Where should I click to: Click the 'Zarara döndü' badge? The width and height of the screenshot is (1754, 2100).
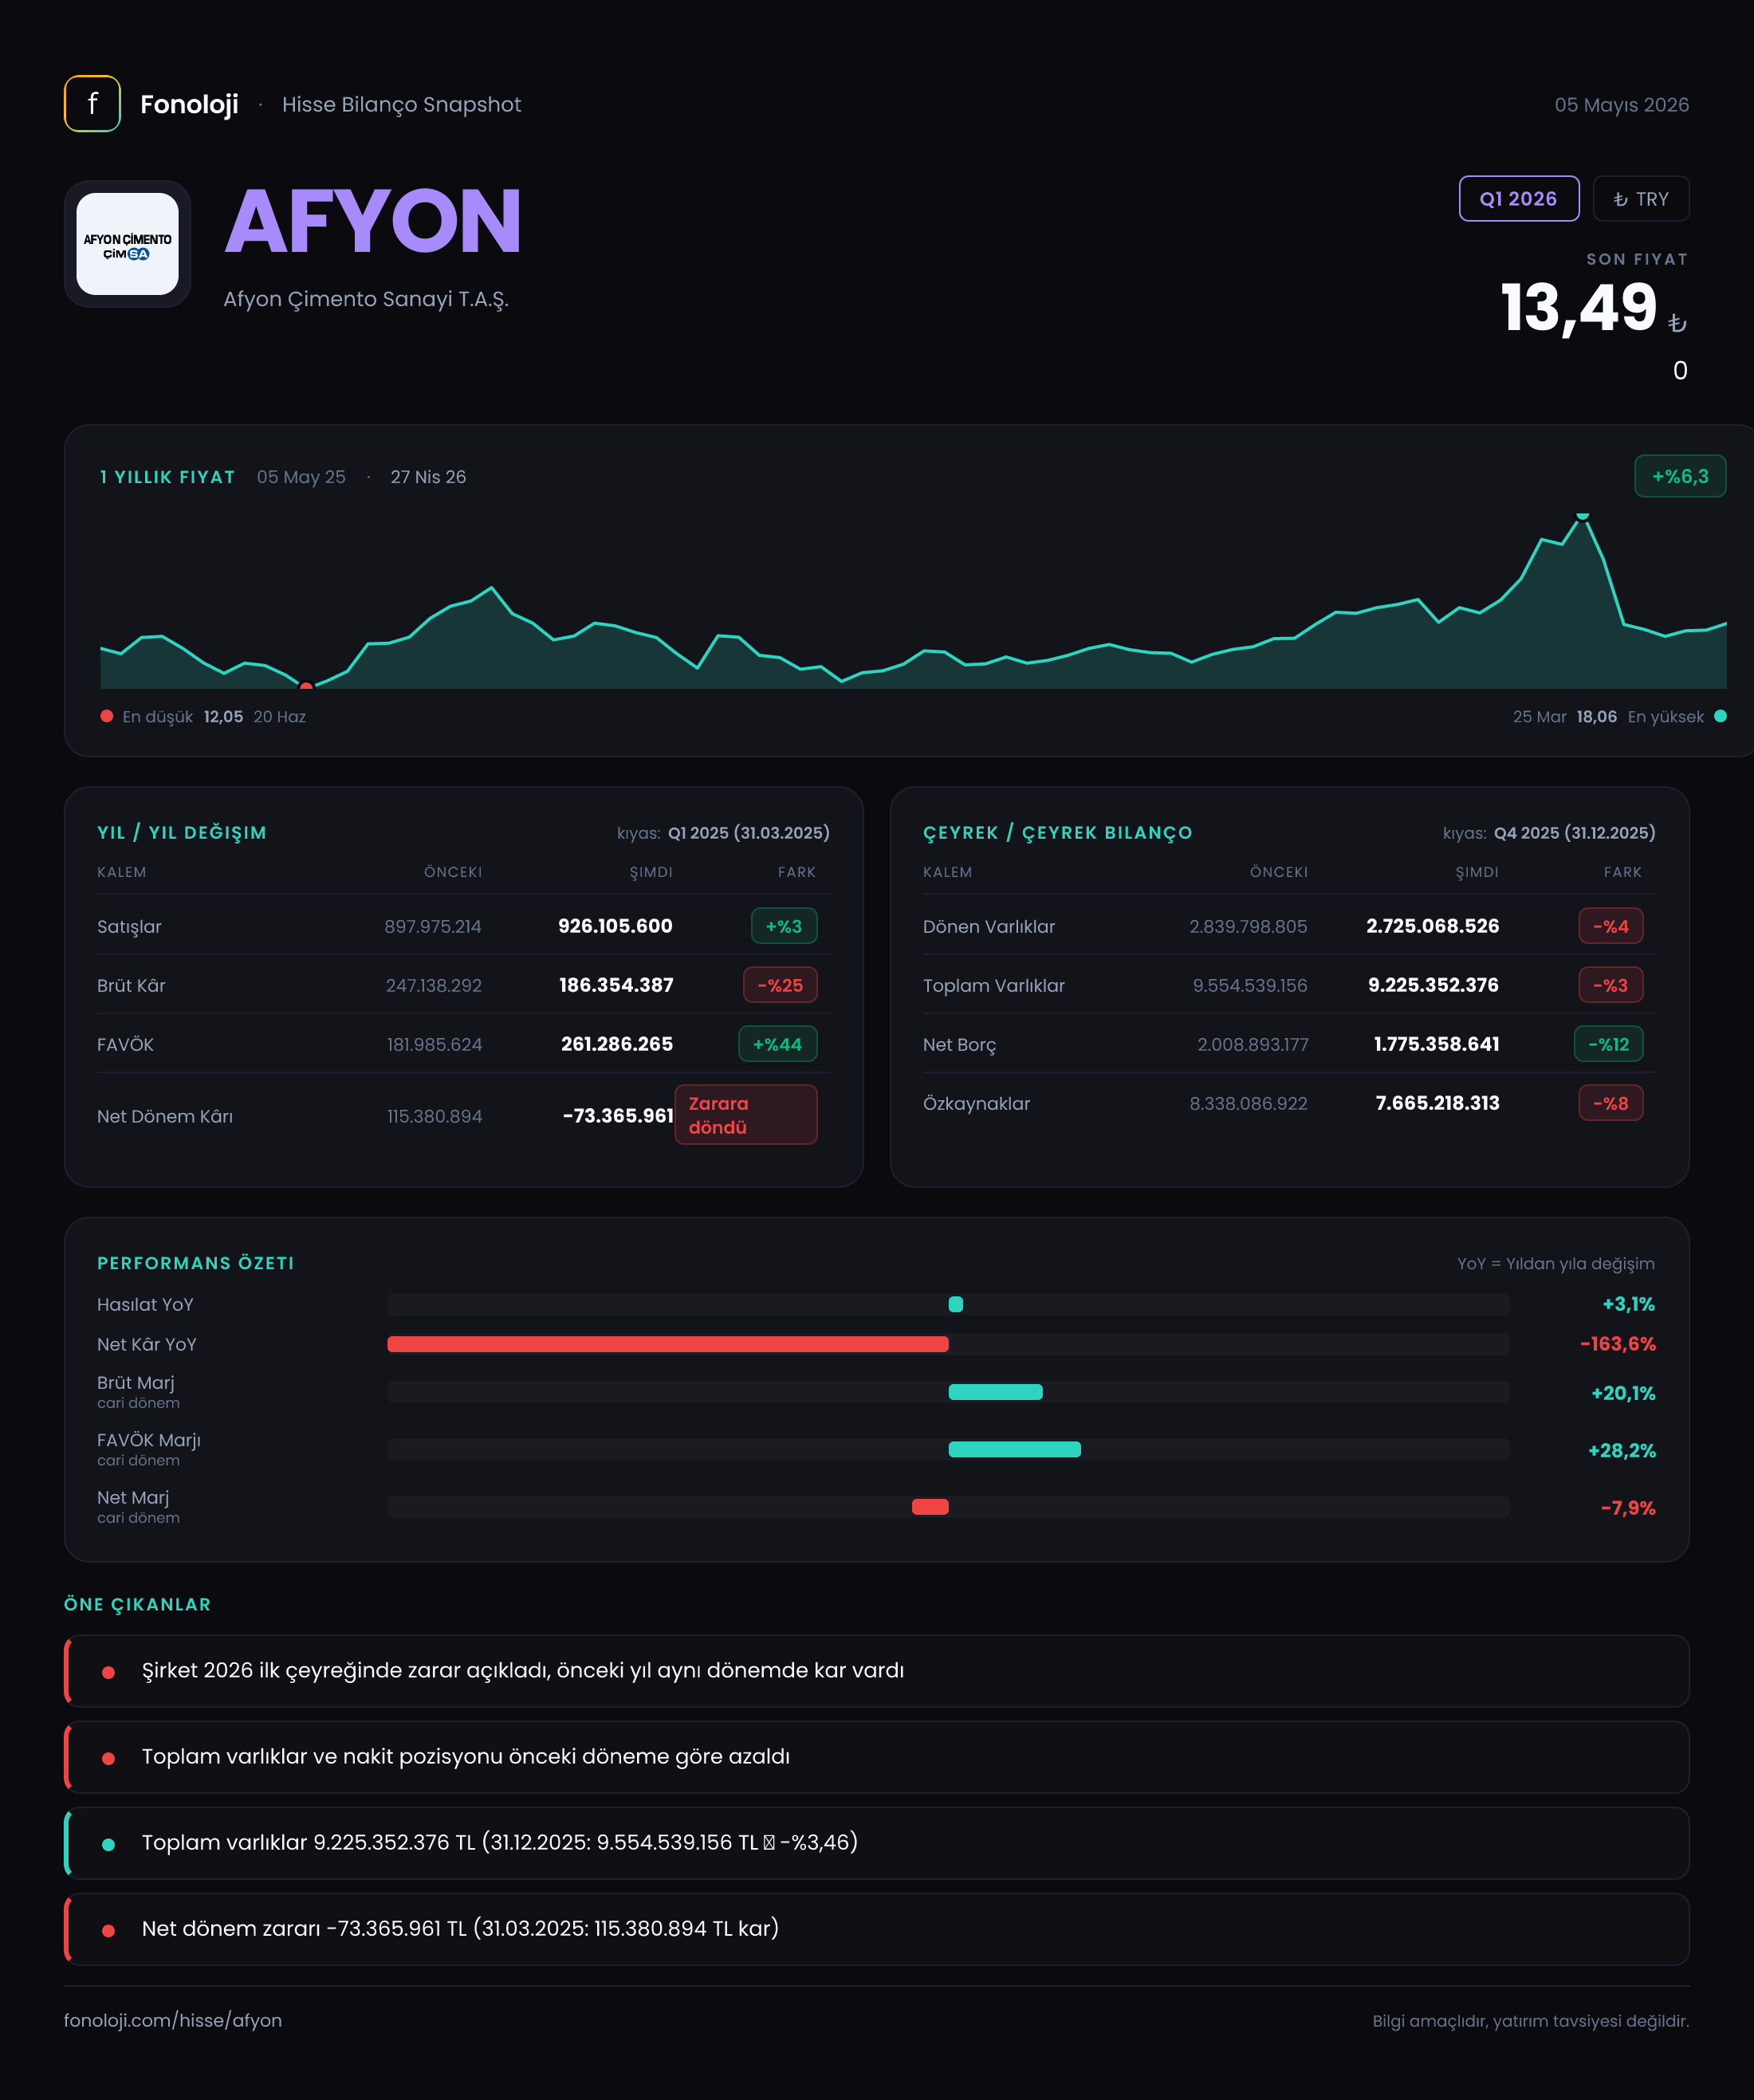746,1115
